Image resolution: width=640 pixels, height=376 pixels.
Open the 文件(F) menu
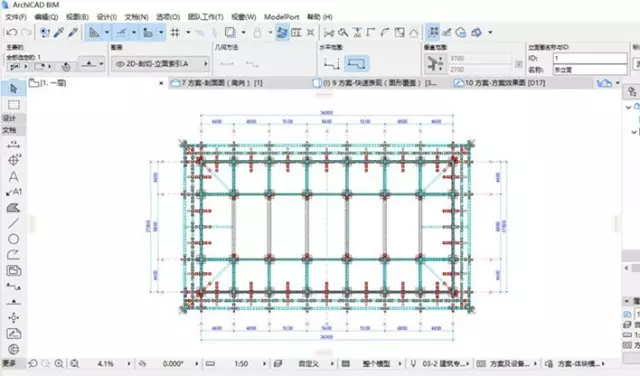click(x=16, y=17)
